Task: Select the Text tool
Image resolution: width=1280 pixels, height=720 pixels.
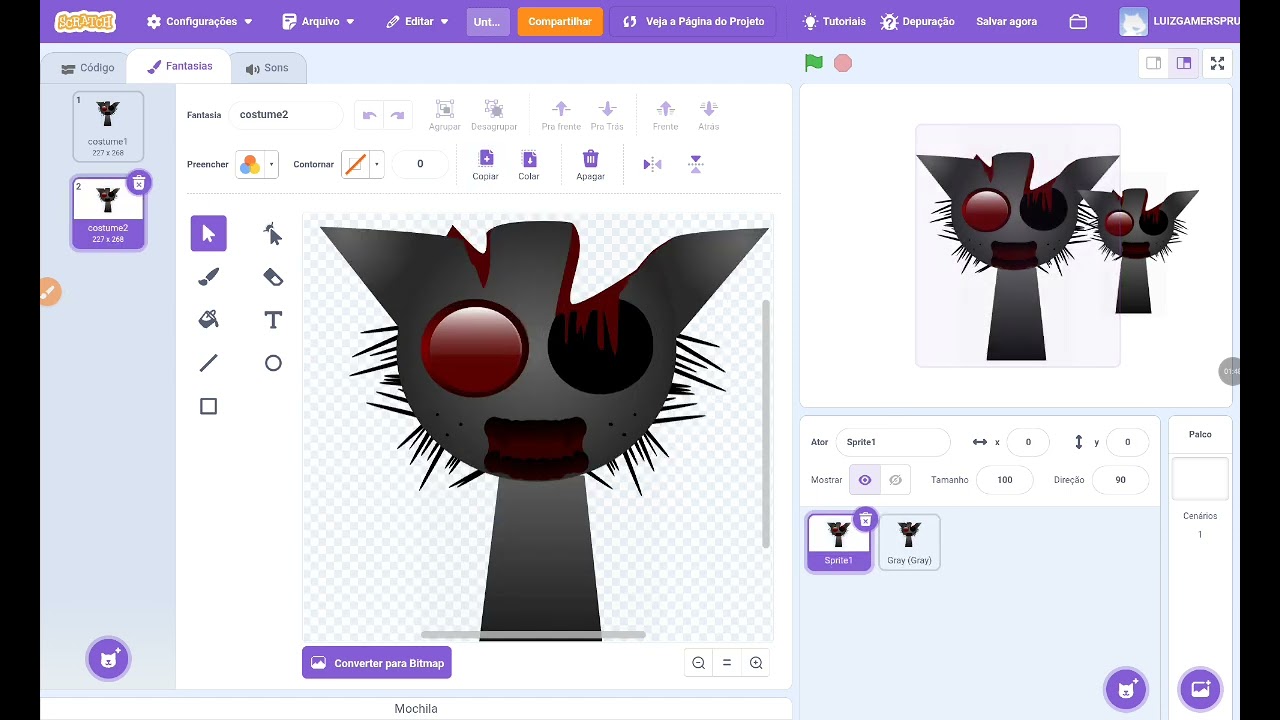Action: (x=273, y=320)
